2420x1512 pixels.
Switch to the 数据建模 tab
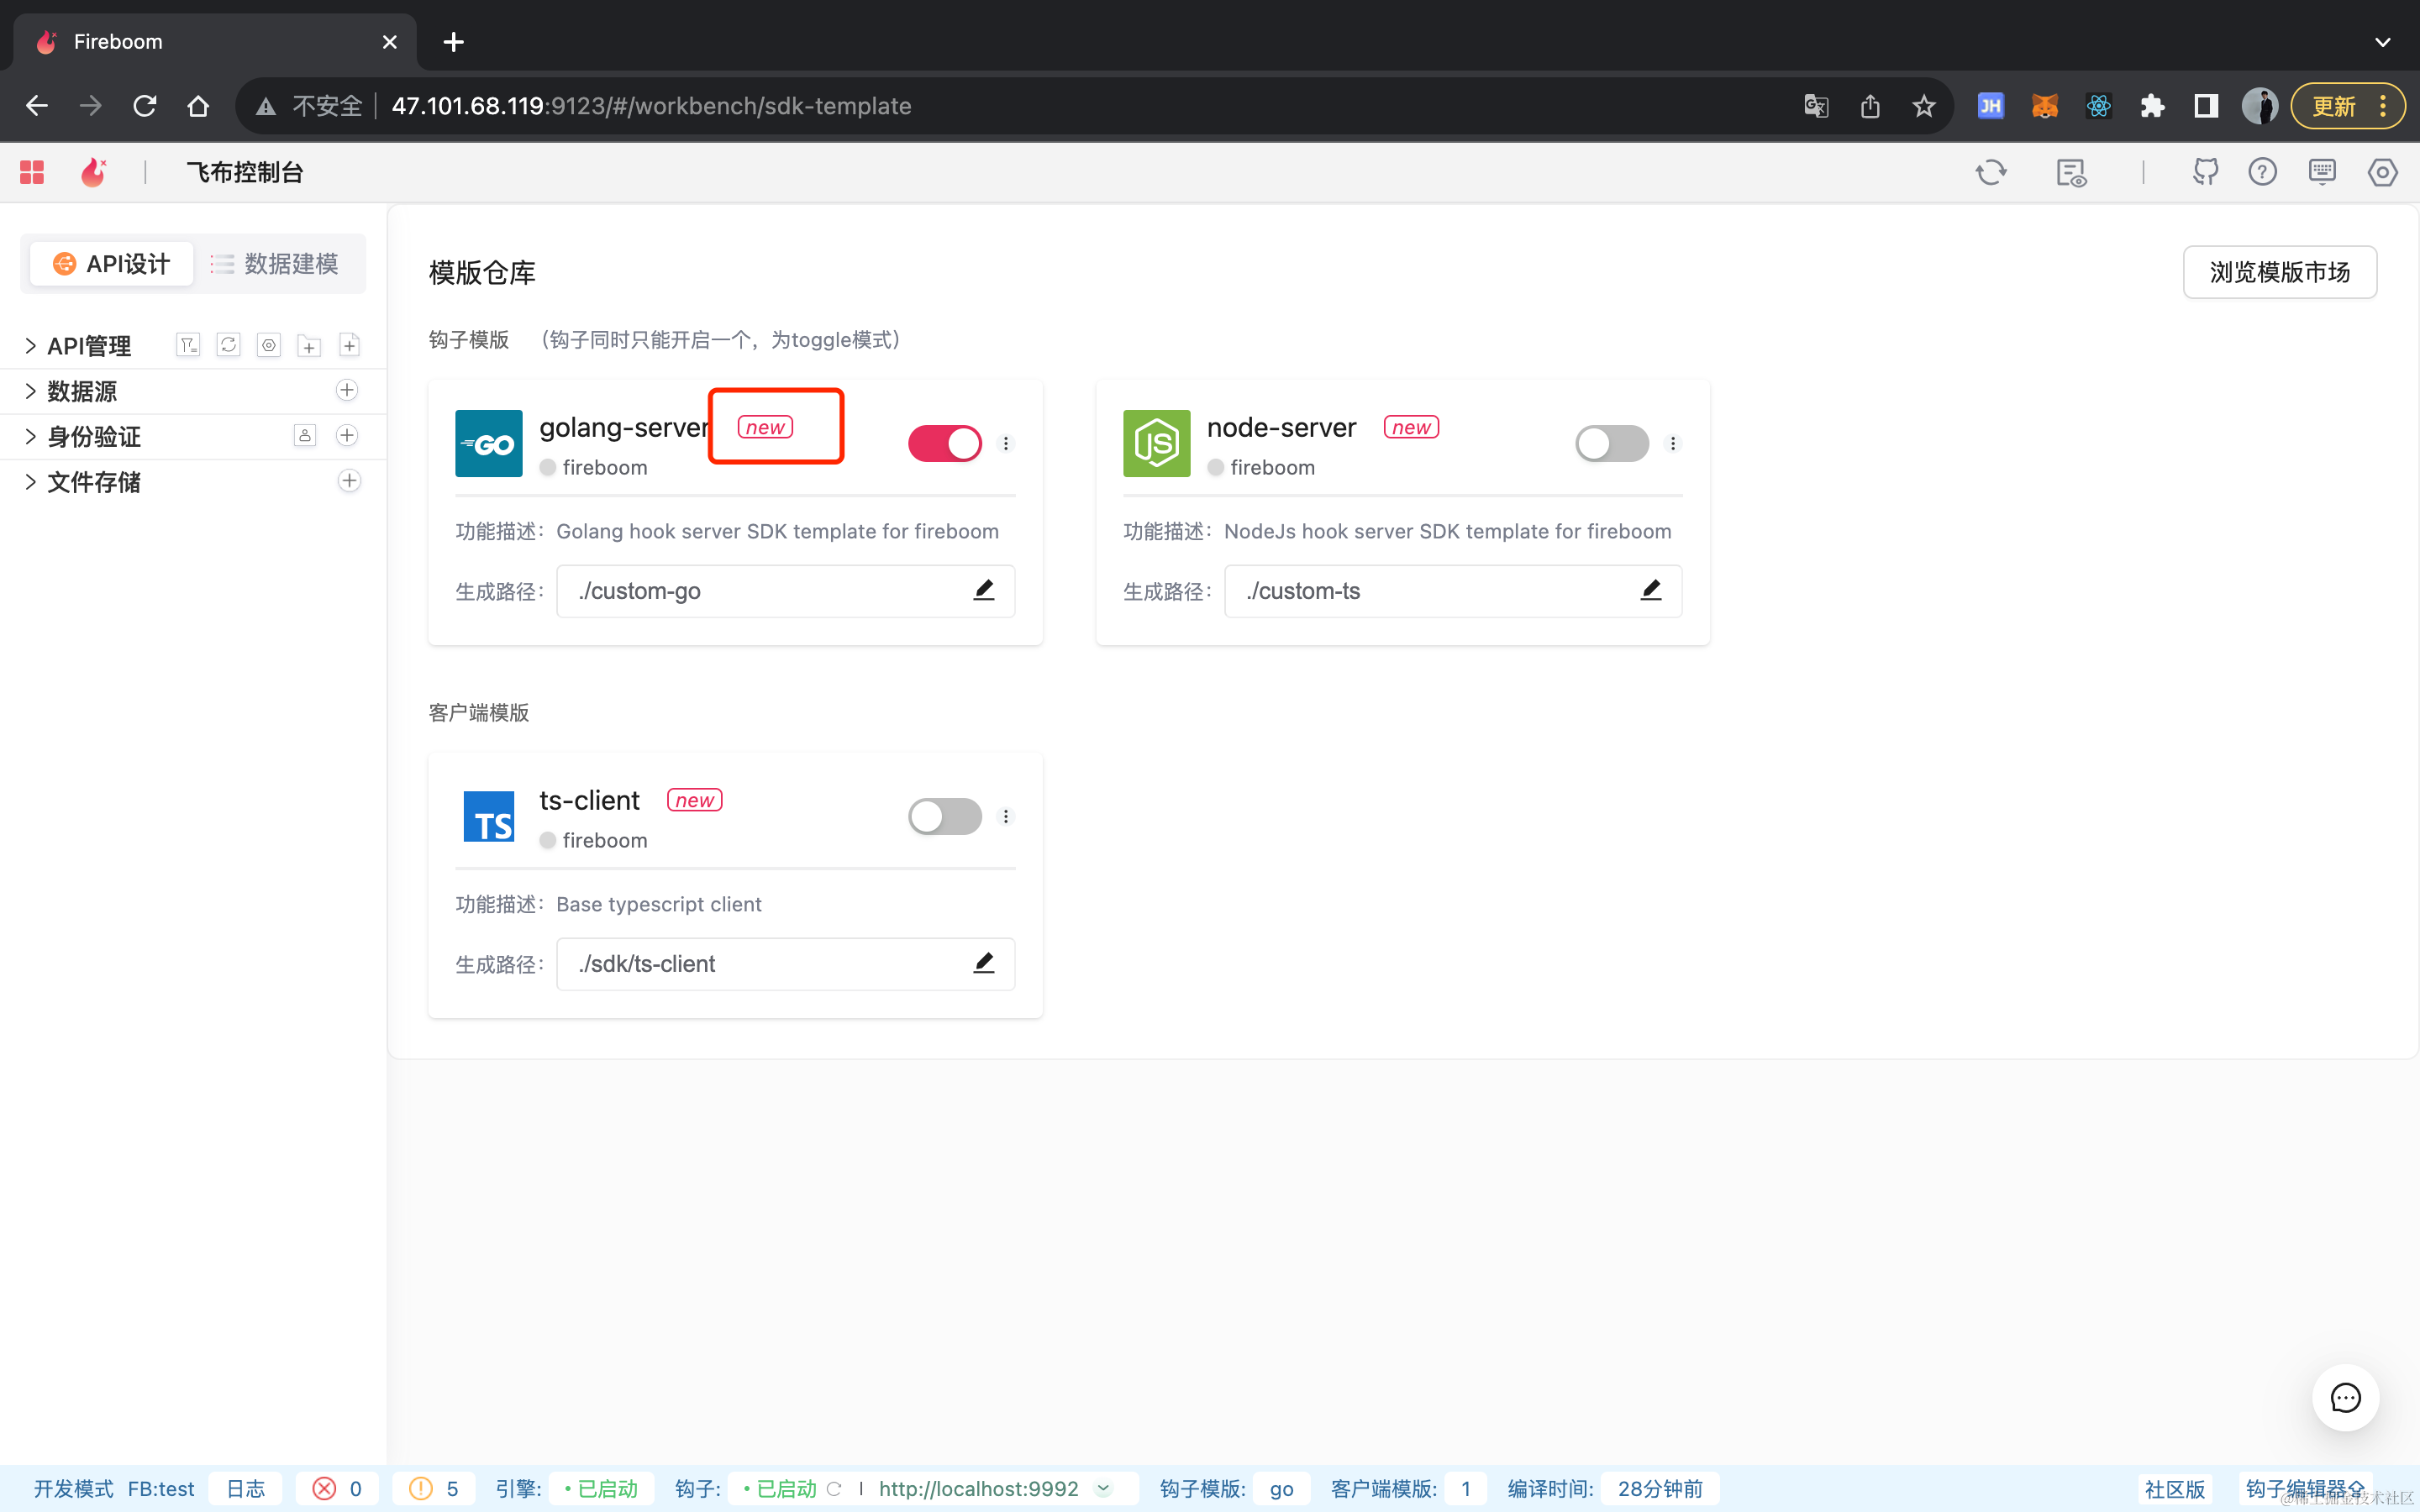pyautogui.click(x=275, y=264)
